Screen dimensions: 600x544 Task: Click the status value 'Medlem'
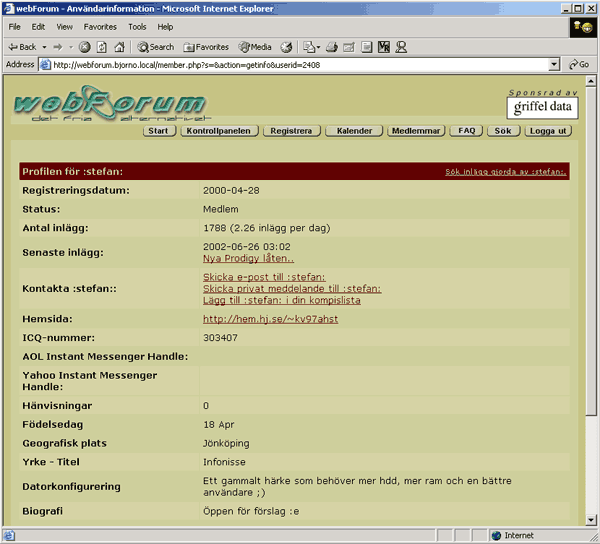[x=220, y=209]
